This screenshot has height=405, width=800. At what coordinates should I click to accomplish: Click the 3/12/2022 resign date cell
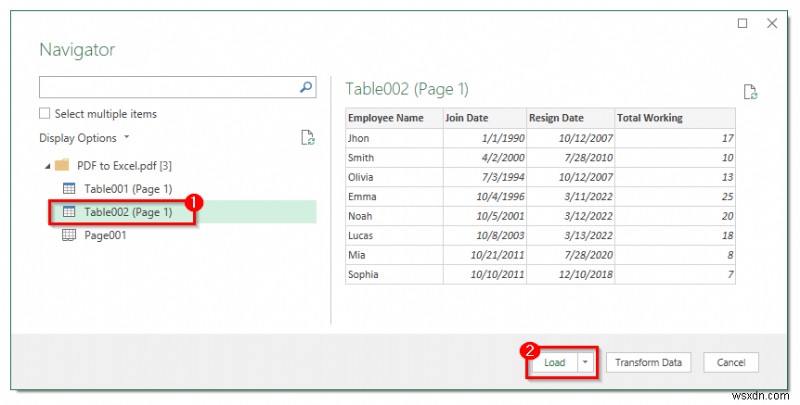(570, 216)
